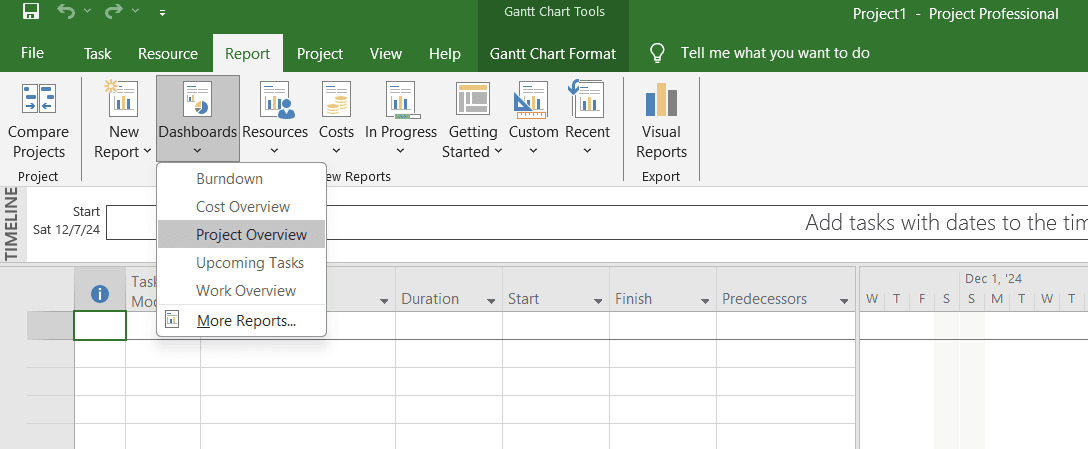Click the timeline Start Sat 12/7/24 label
This screenshot has width=1088, height=449.
click(x=67, y=221)
